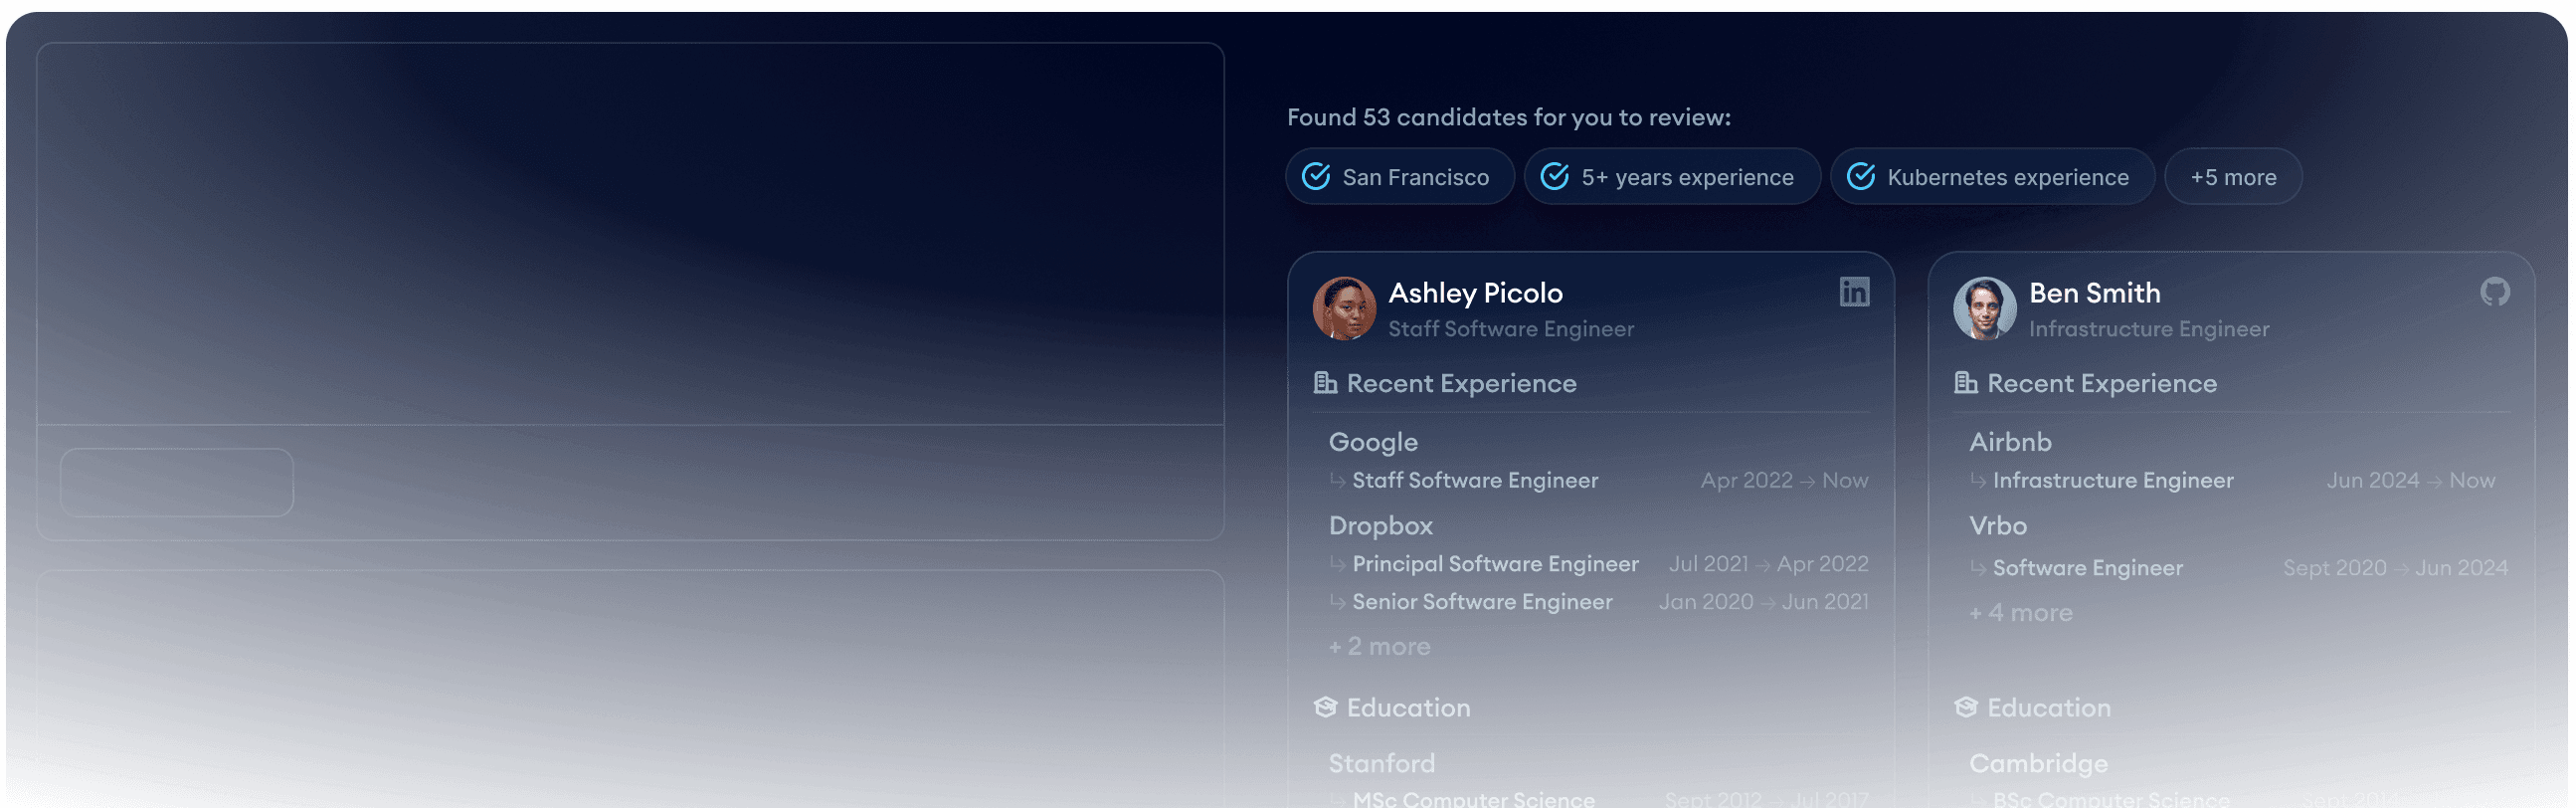The image size is (2576, 808).
Task: Click the subtitle Infrastructure Engineer under Ben Smith
Action: tap(2148, 329)
